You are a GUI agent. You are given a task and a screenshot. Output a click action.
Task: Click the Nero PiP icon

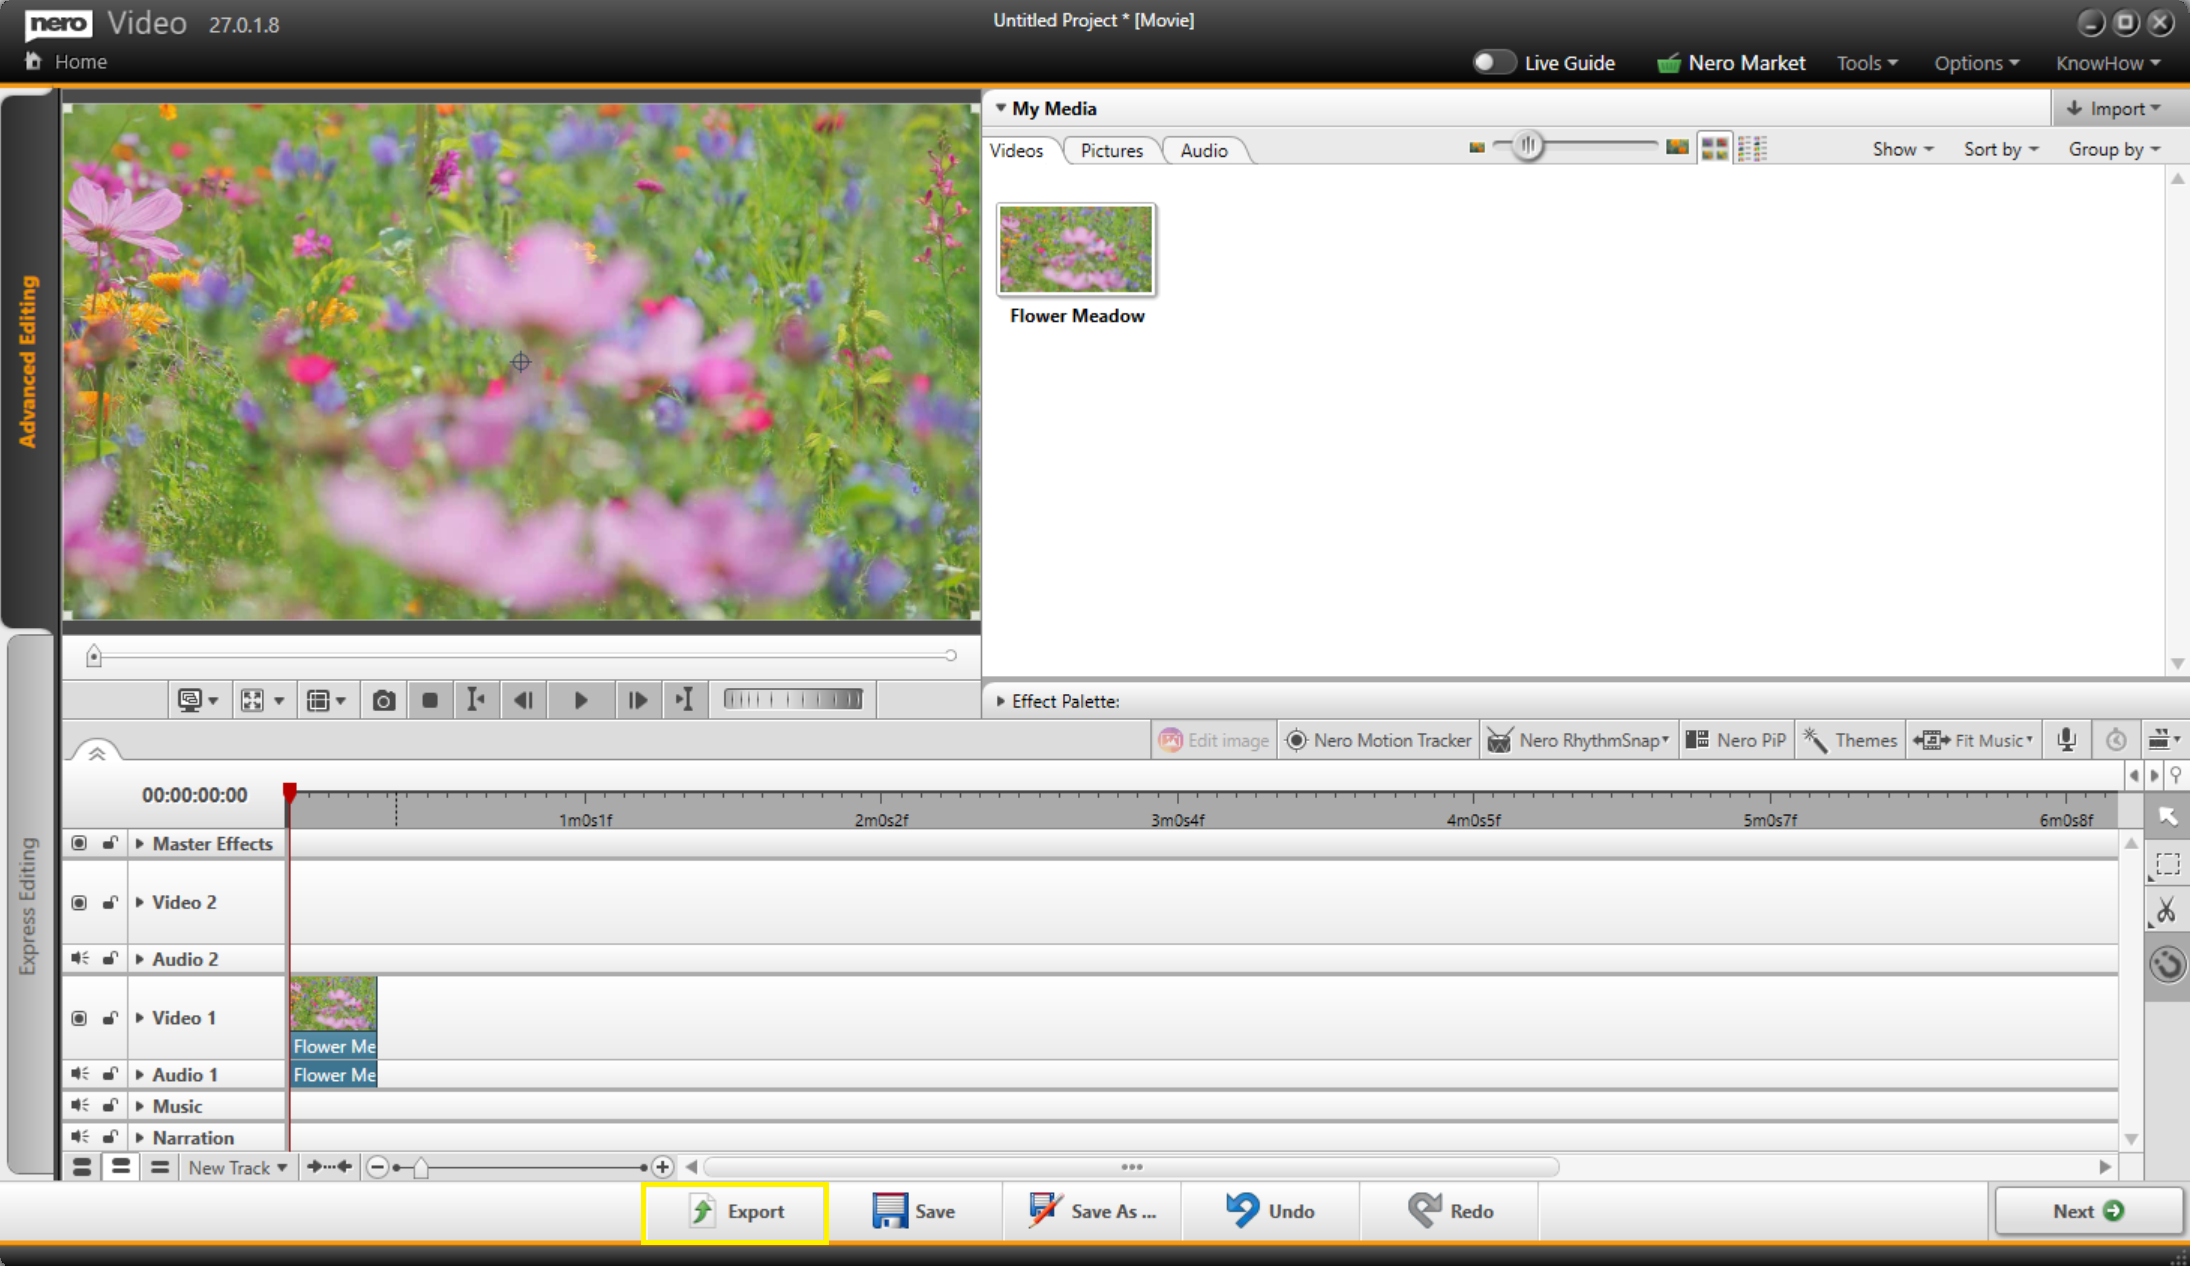1697,740
